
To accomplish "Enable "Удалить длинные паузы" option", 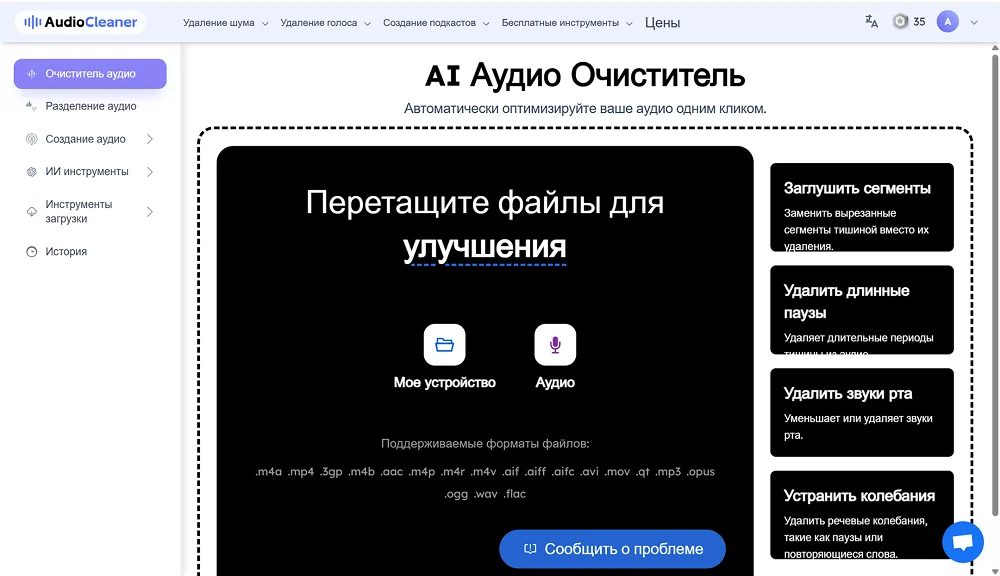I will coord(861,310).
